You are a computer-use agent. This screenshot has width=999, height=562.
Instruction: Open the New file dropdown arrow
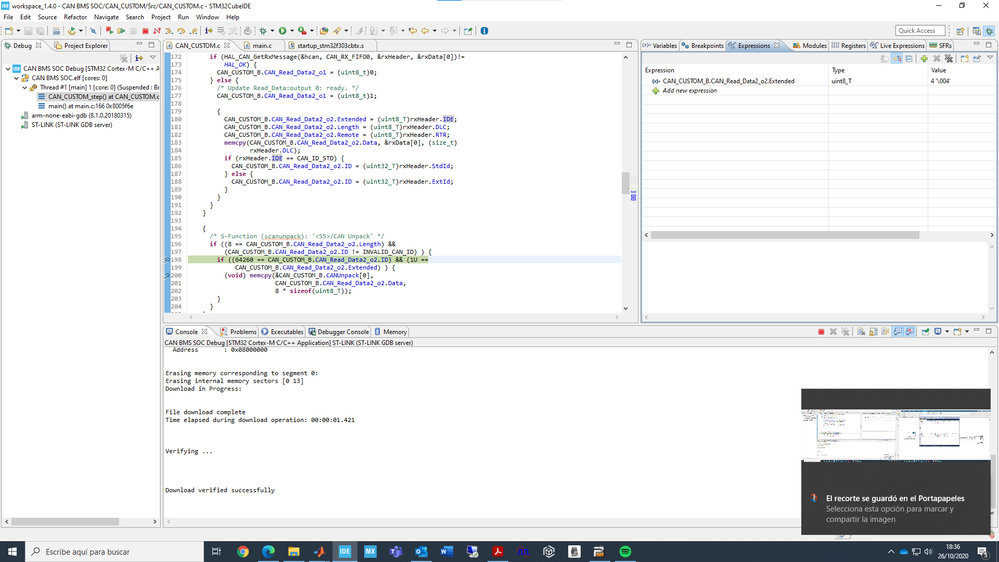(18, 31)
